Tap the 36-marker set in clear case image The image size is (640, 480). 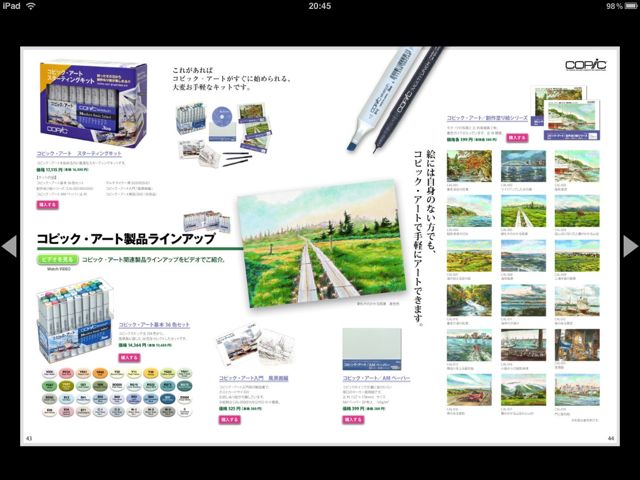click(76, 320)
